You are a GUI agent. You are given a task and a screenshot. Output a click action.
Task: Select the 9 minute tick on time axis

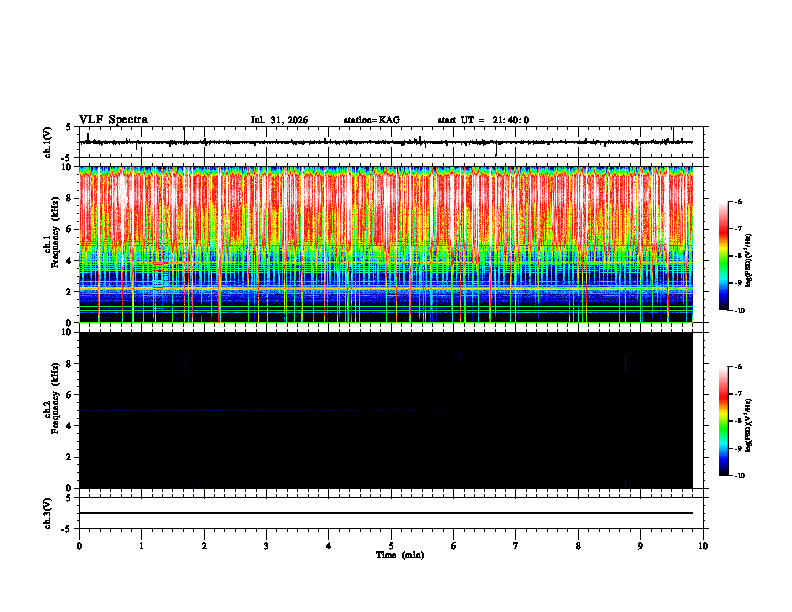click(640, 546)
